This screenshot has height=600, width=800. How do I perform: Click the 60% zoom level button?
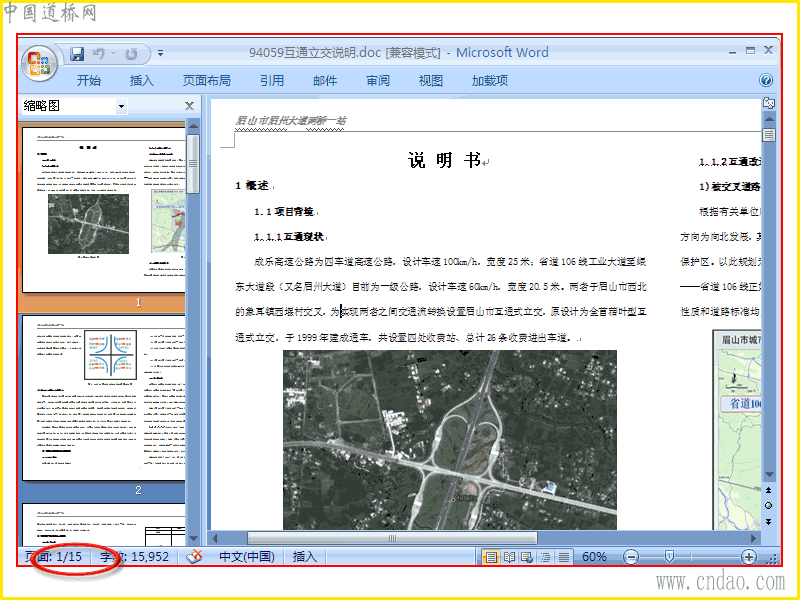click(594, 557)
